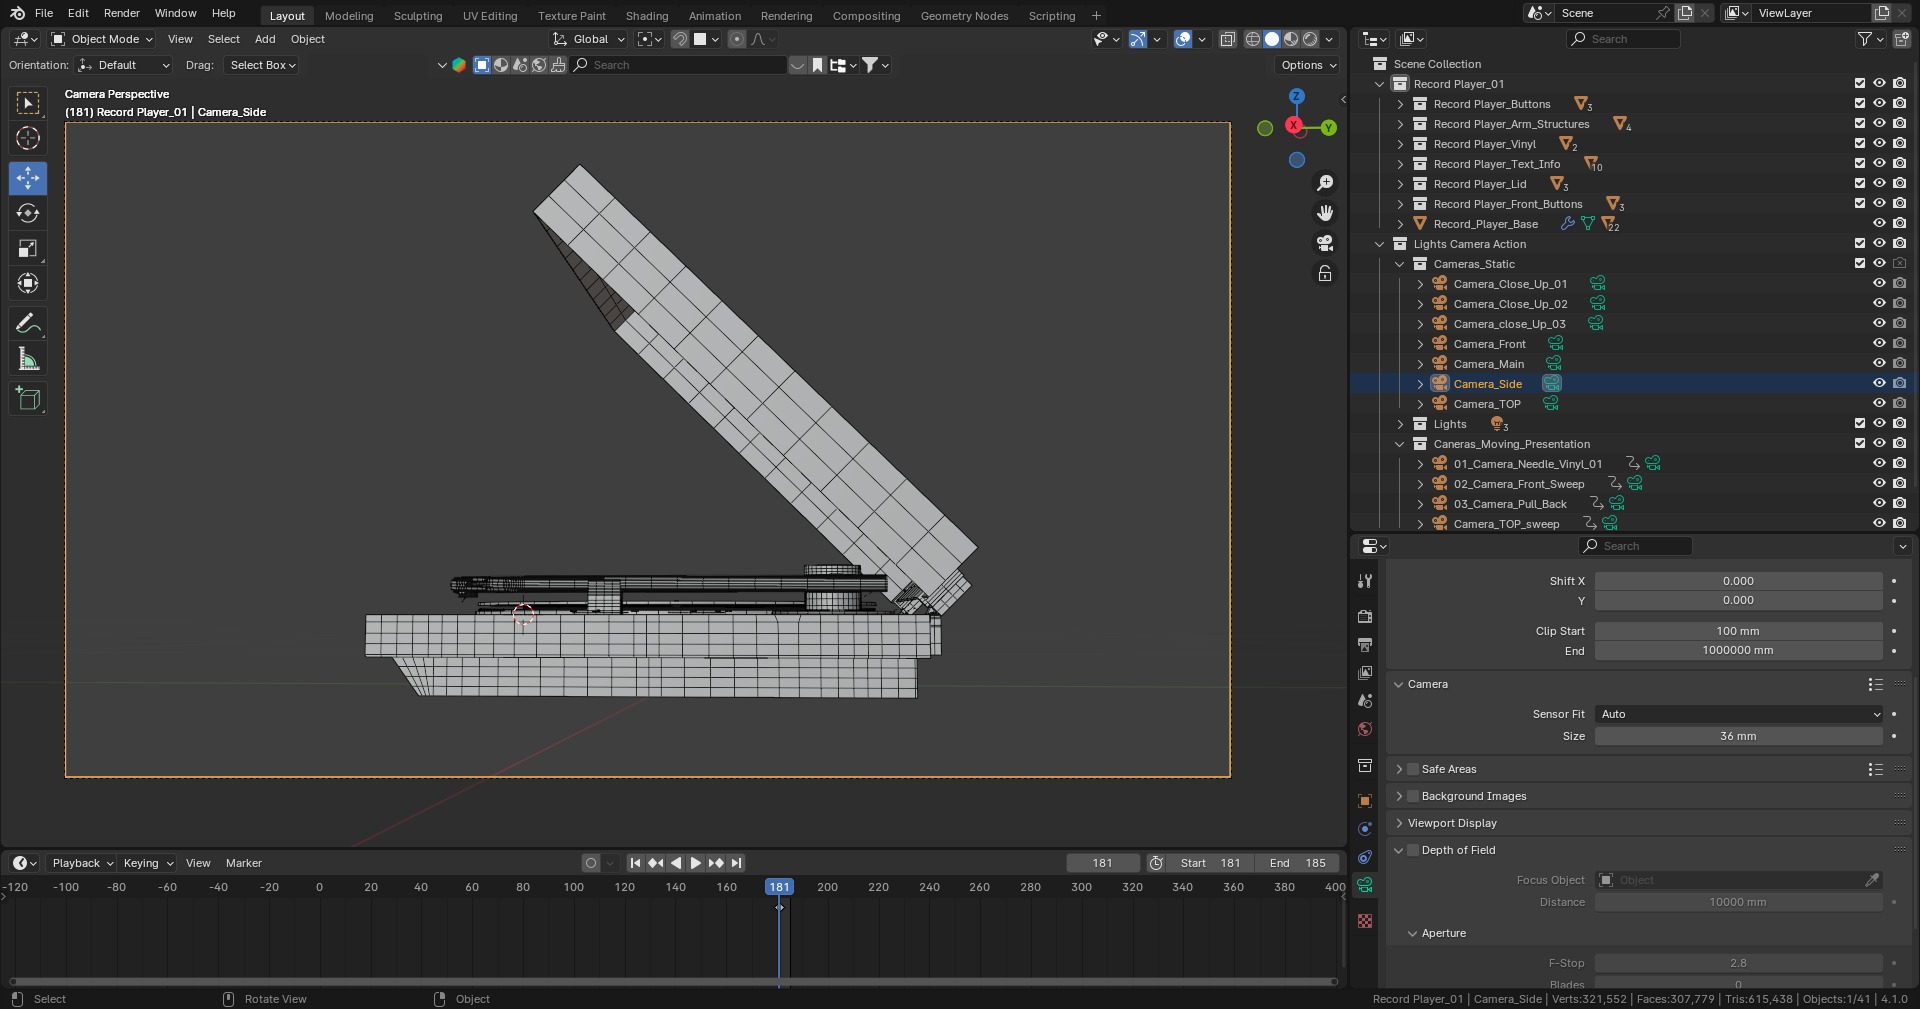The image size is (1920, 1009).
Task: Open the Object Mode dropdown
Action: point(102,39)
